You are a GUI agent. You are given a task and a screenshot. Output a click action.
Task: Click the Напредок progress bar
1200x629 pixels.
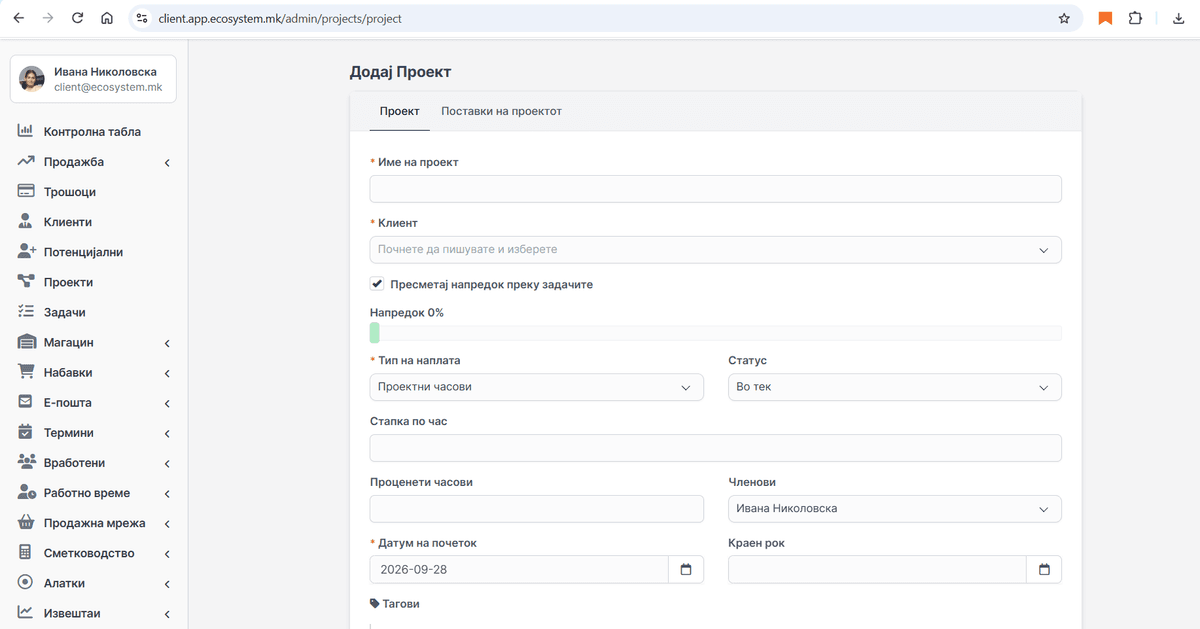716,333
